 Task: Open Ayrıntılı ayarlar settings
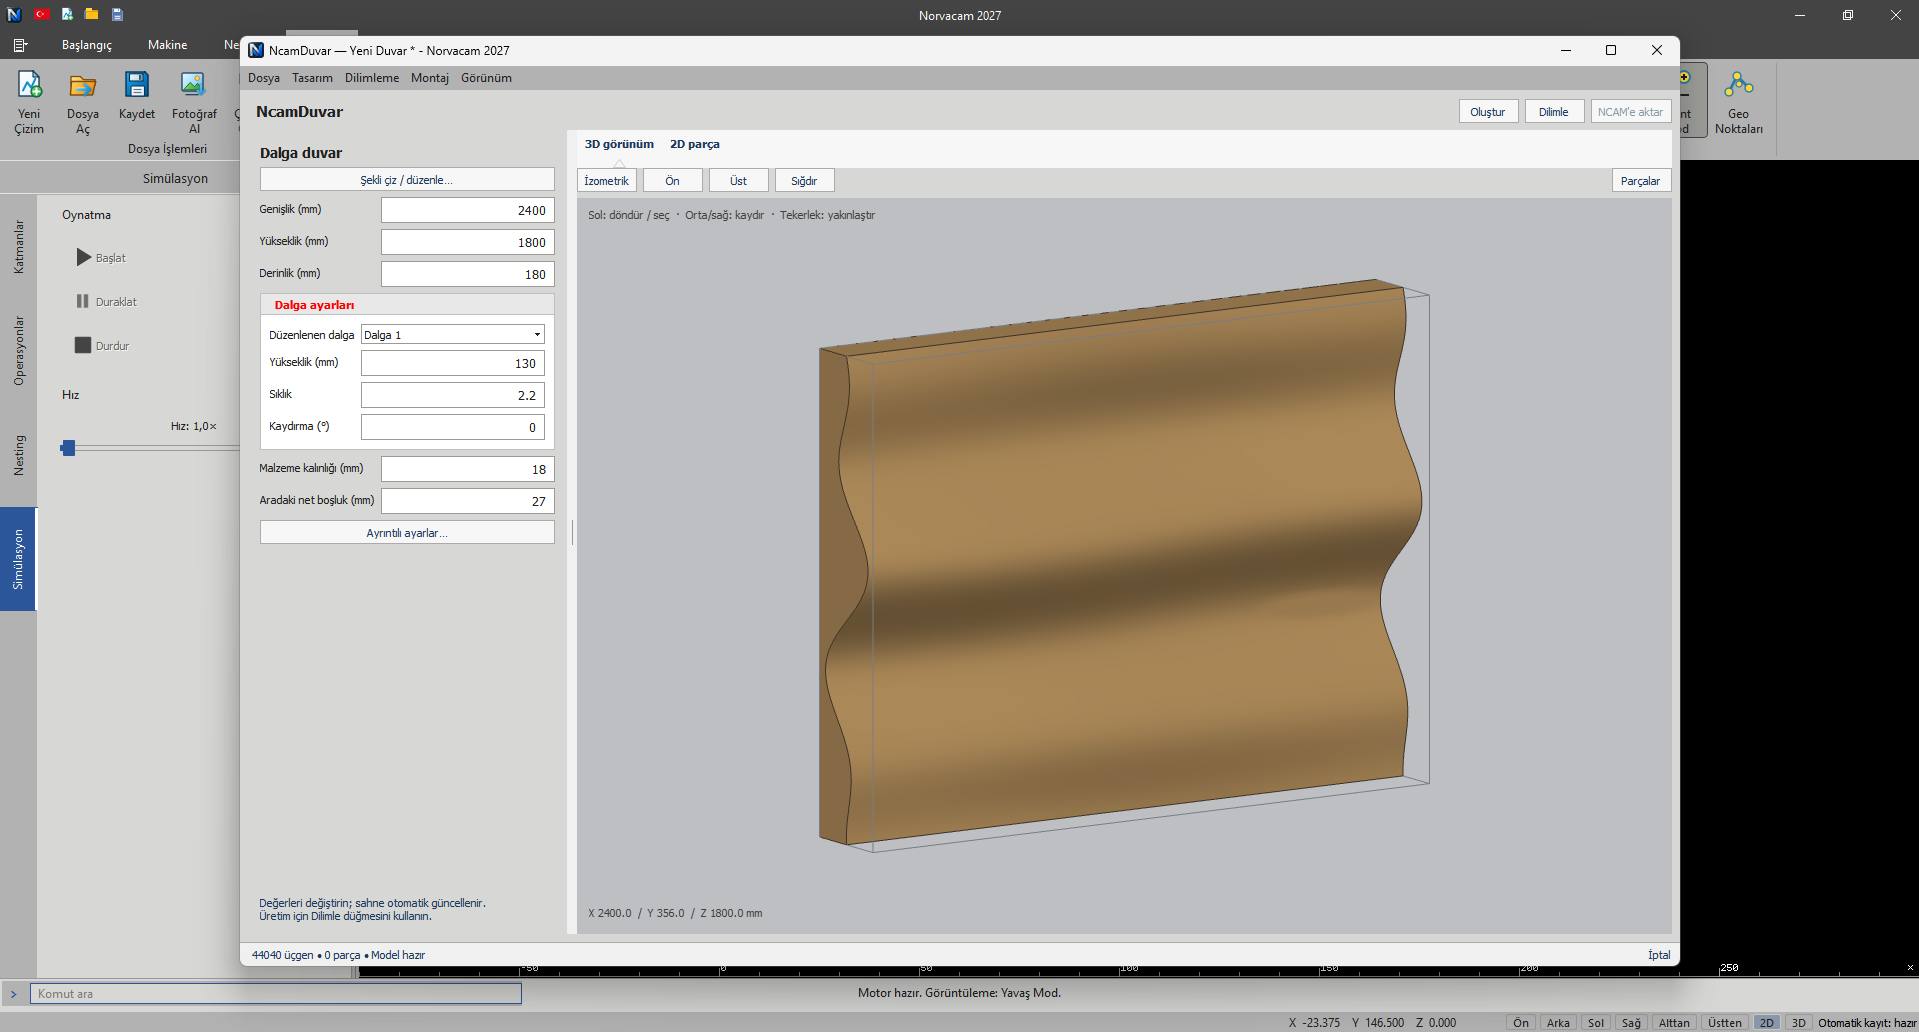[407, 533]
